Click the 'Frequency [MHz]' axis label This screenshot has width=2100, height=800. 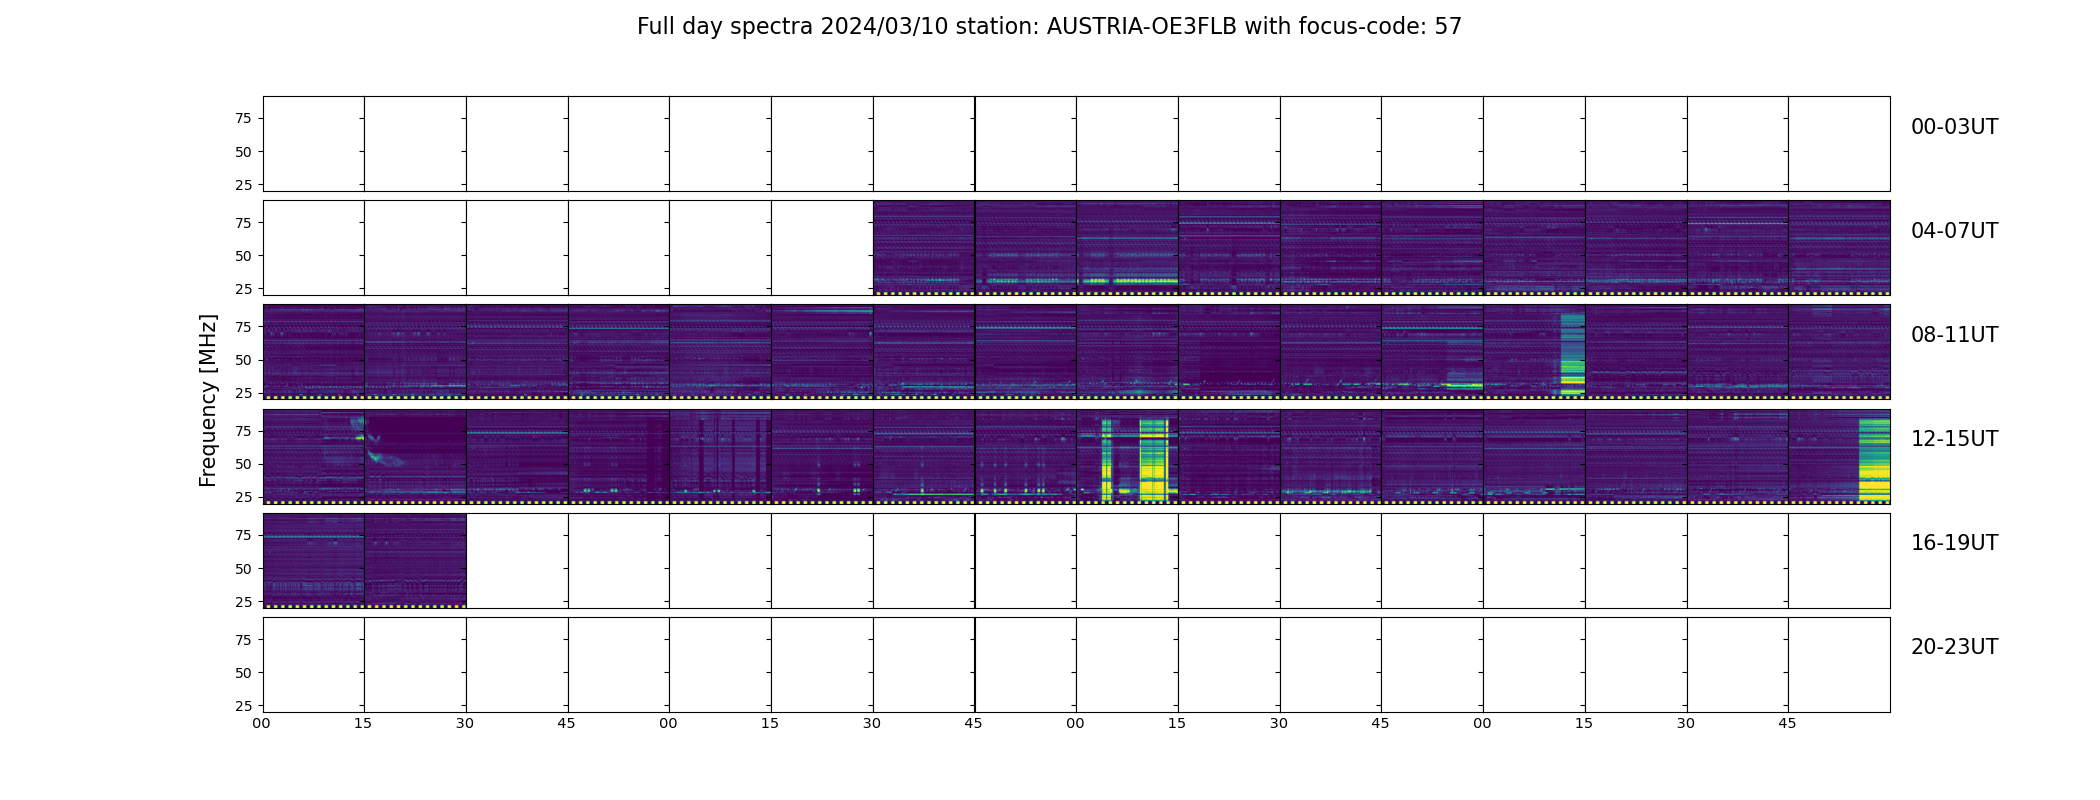coord(208,401)
